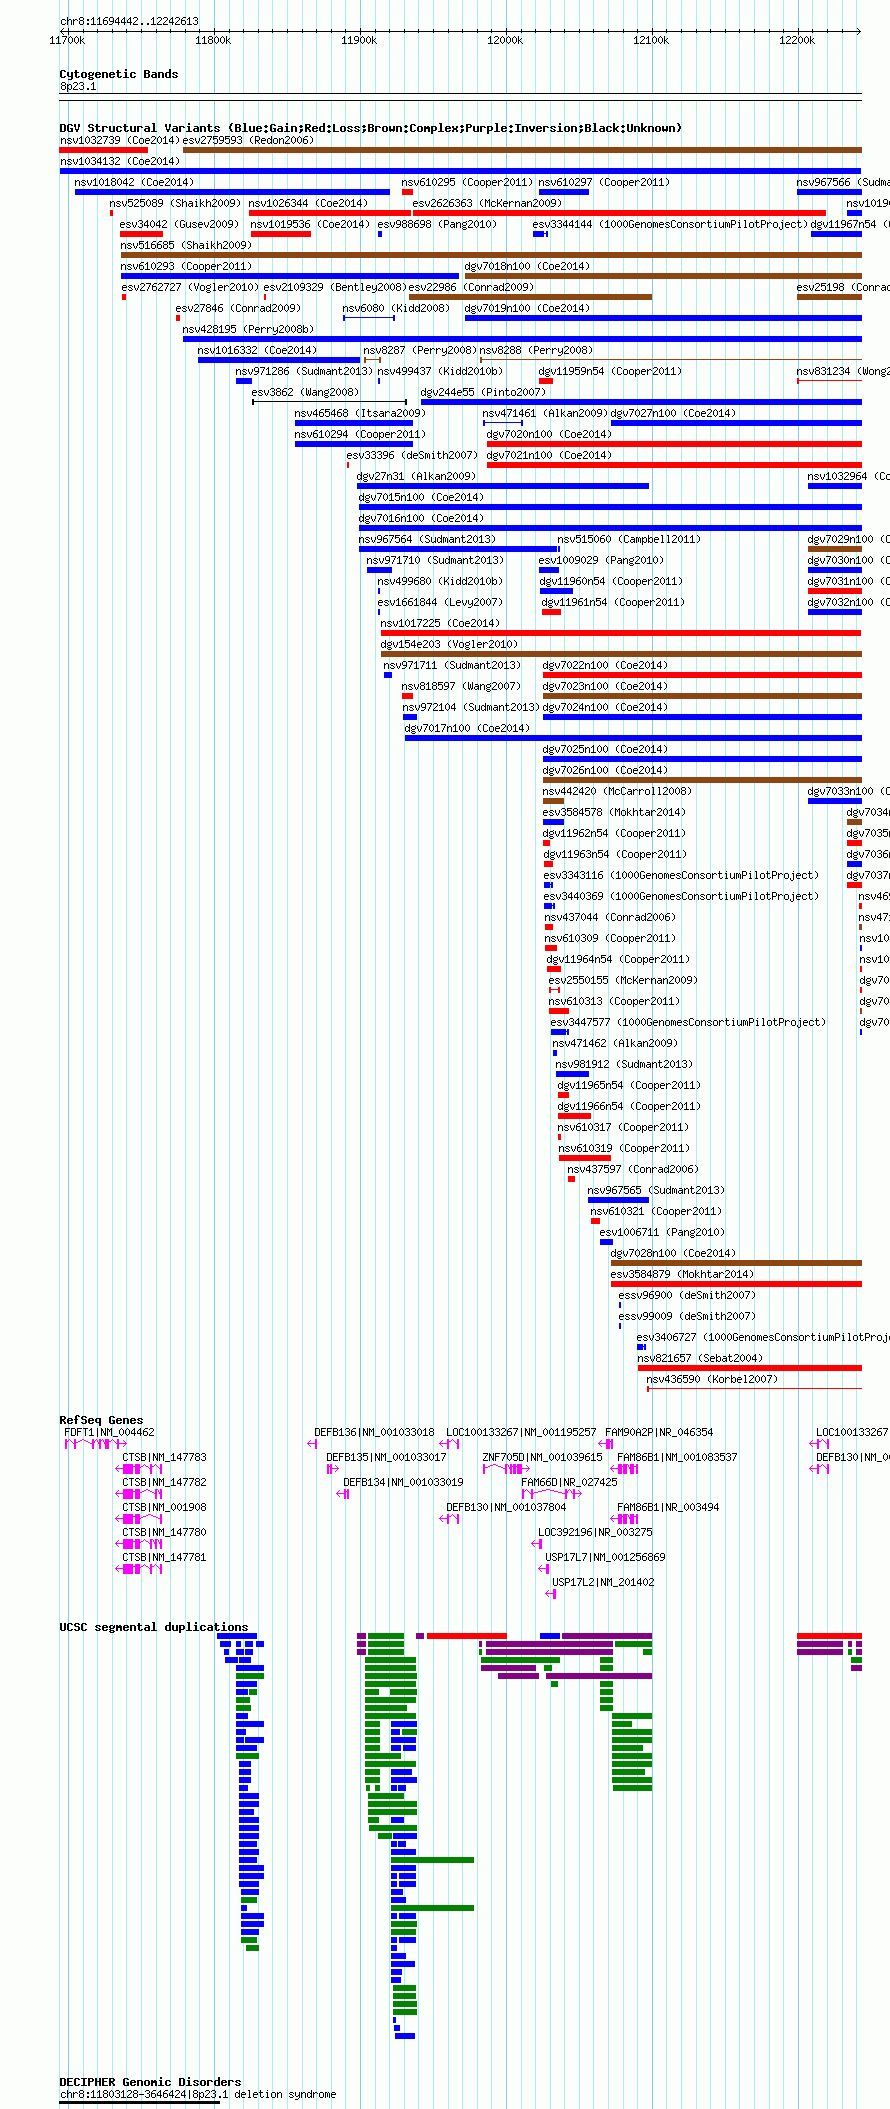Click gene LOC392196|NR_003275

pyautogui.click(x=595, y=1532)
